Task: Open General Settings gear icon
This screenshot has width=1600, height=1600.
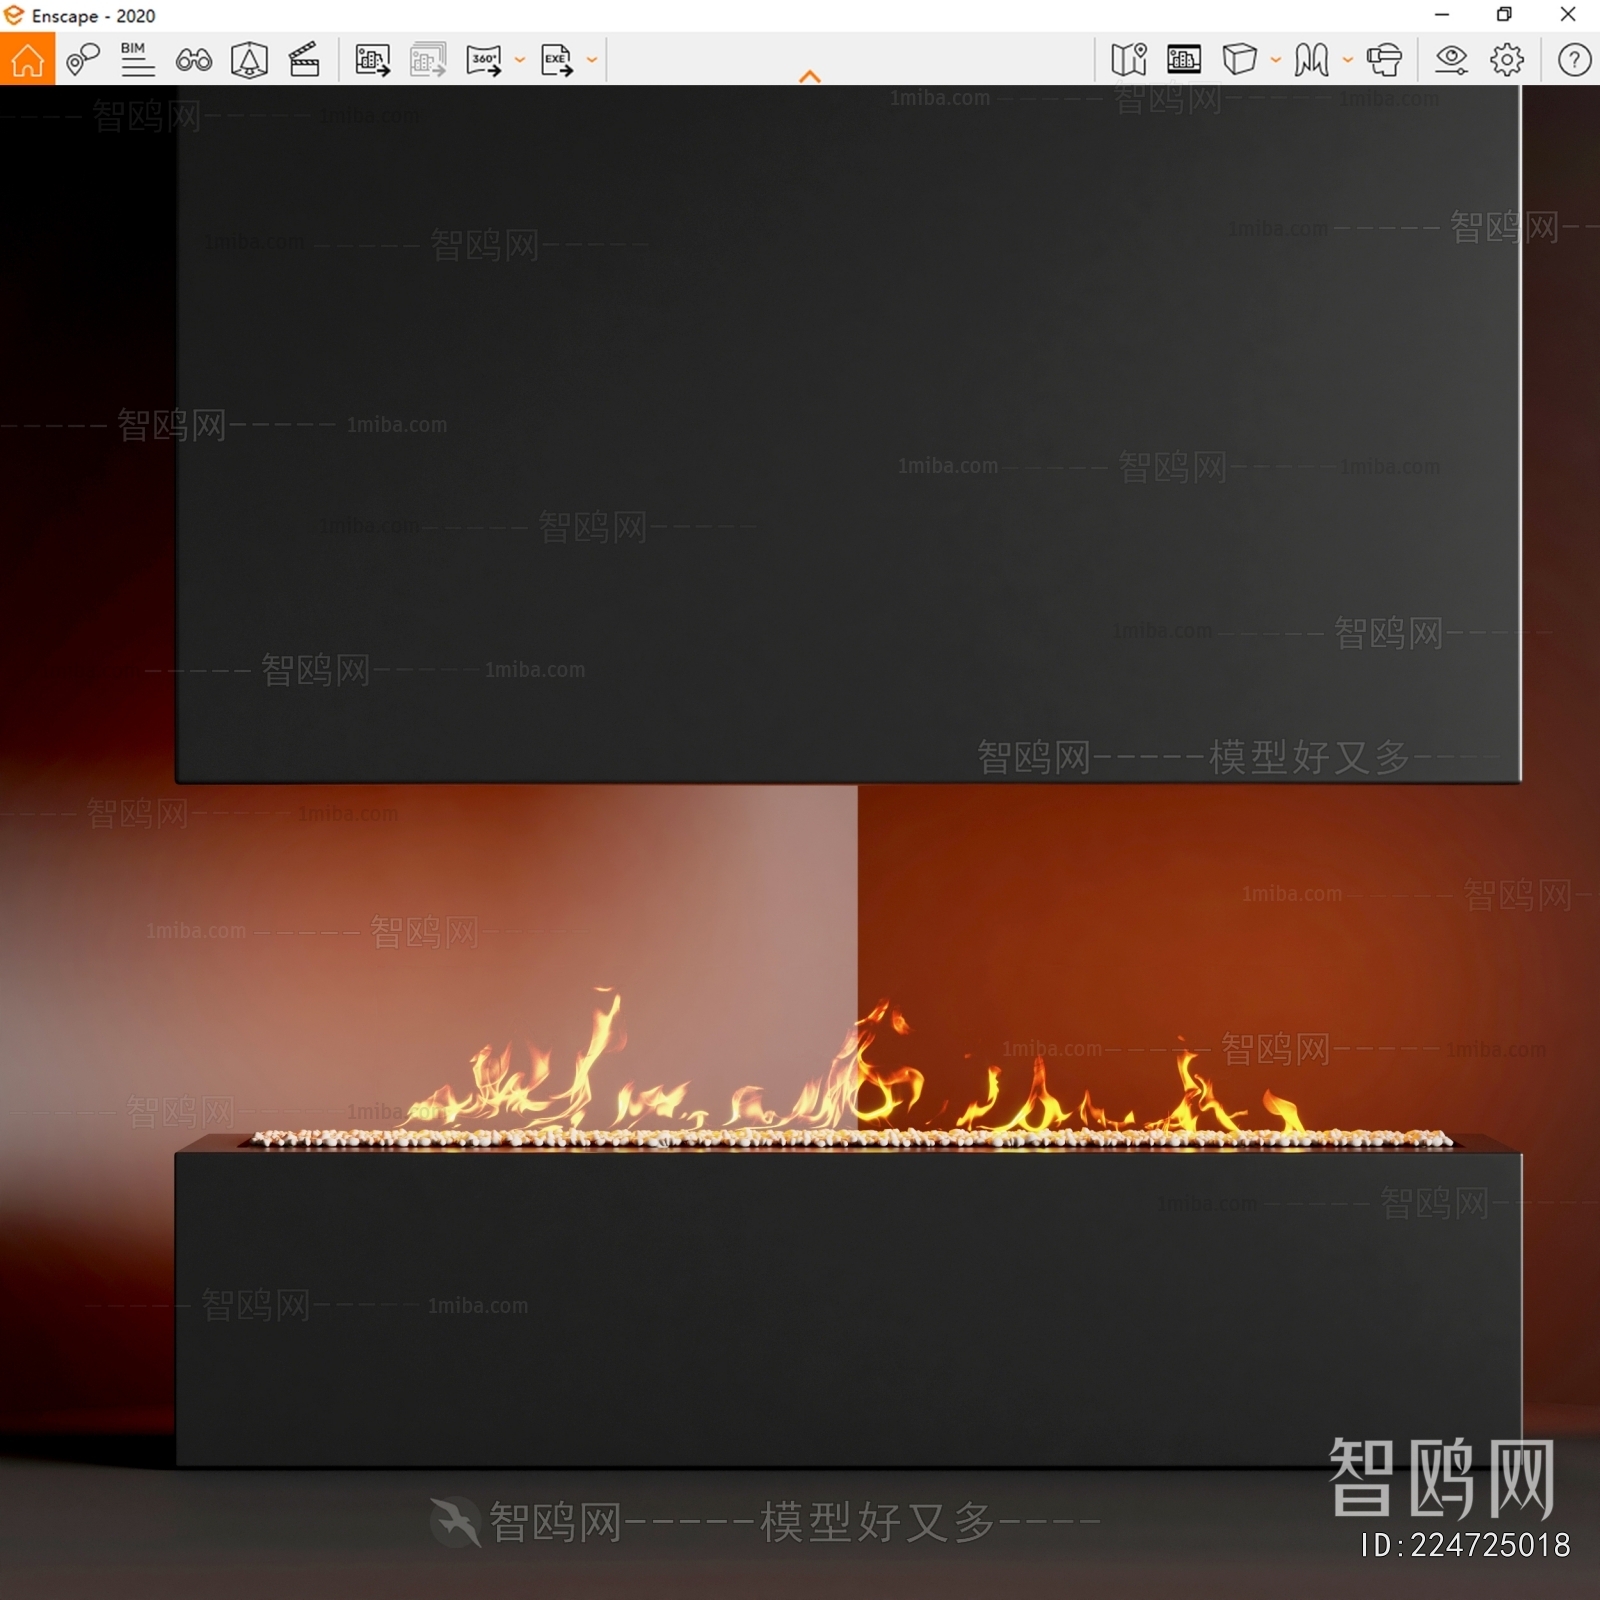Action: click(1507, 60)
